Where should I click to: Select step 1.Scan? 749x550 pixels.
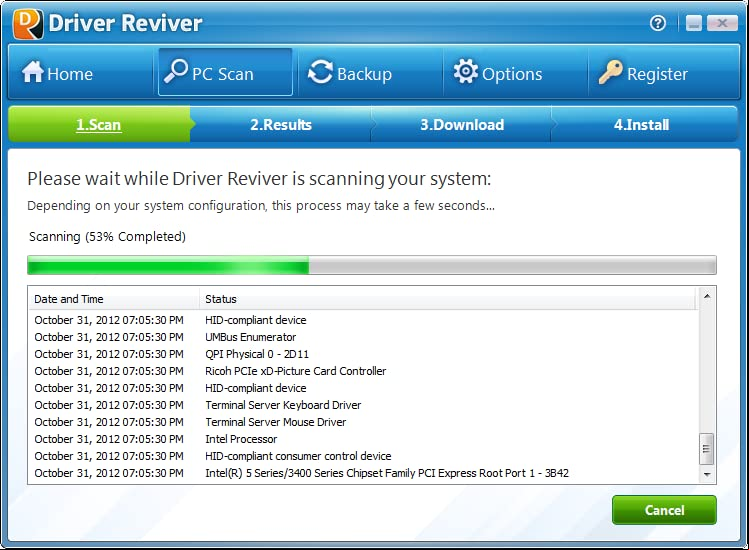tap(99, 125)
